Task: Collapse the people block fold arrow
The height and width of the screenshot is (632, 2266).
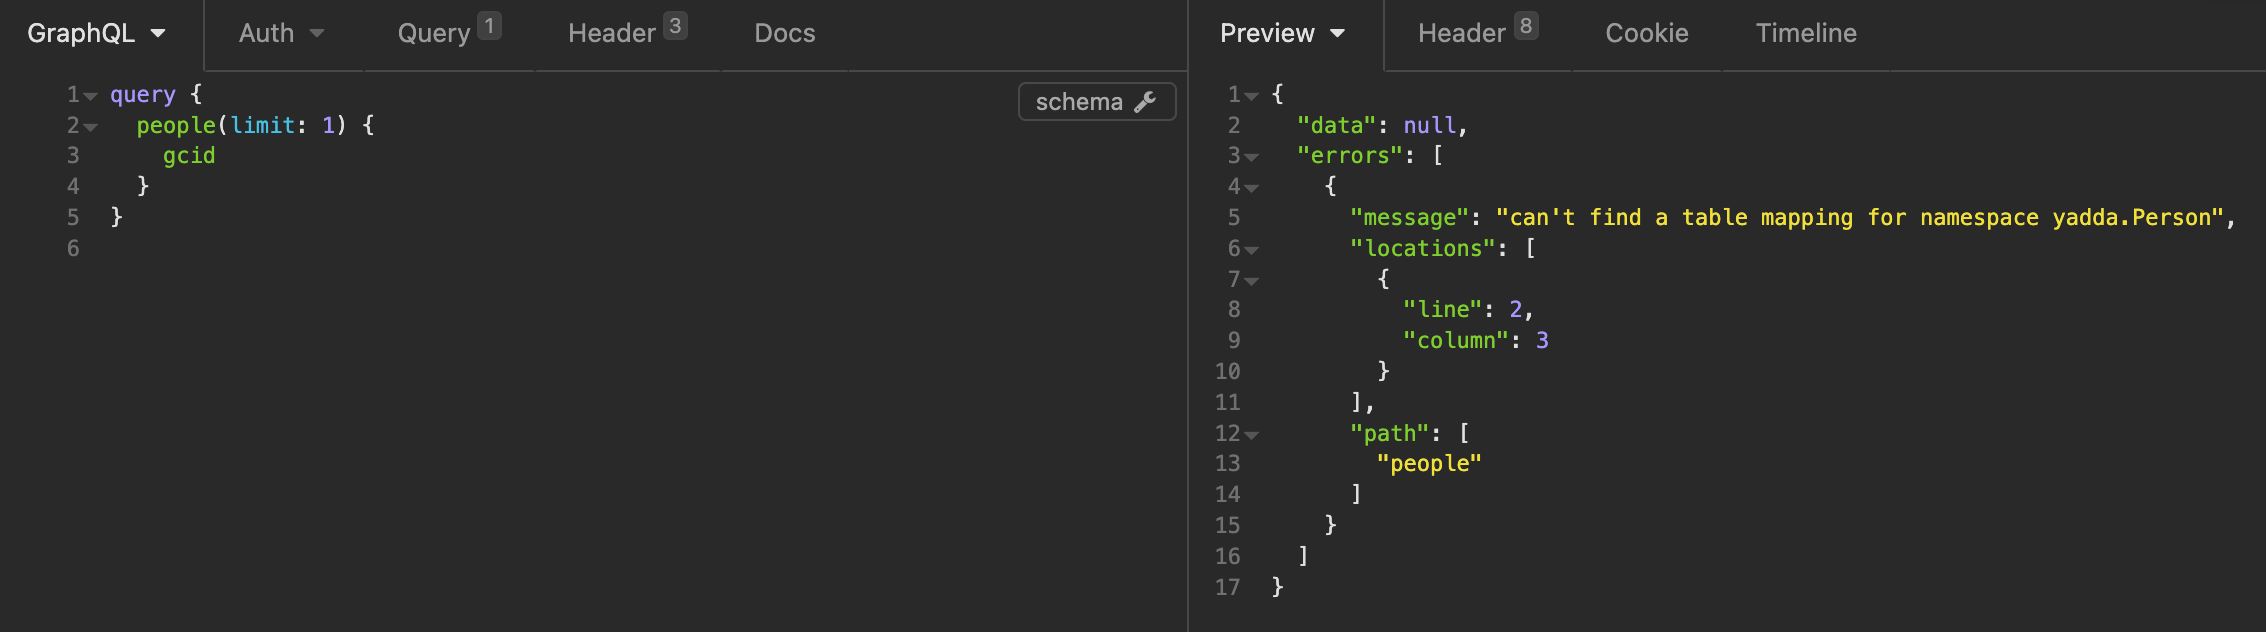Action: click(x=91, y=128)
